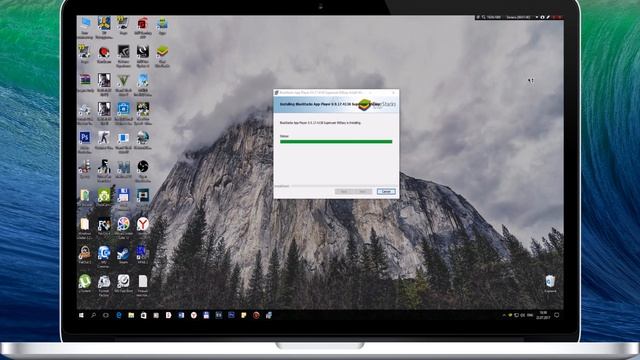This screenshot has height=360, width=640.
Task: Click the BlueStacks logo in installer header
Action: pyautogui.click(x=365, y=104)
